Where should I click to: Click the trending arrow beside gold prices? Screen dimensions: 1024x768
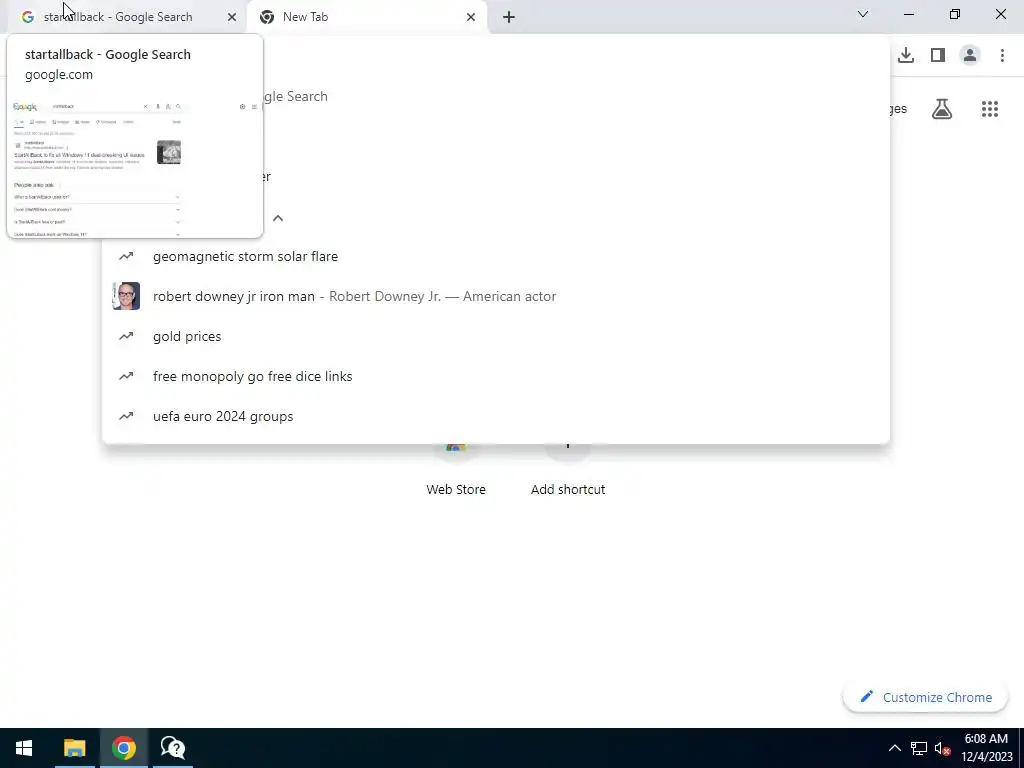pos(126,336)
